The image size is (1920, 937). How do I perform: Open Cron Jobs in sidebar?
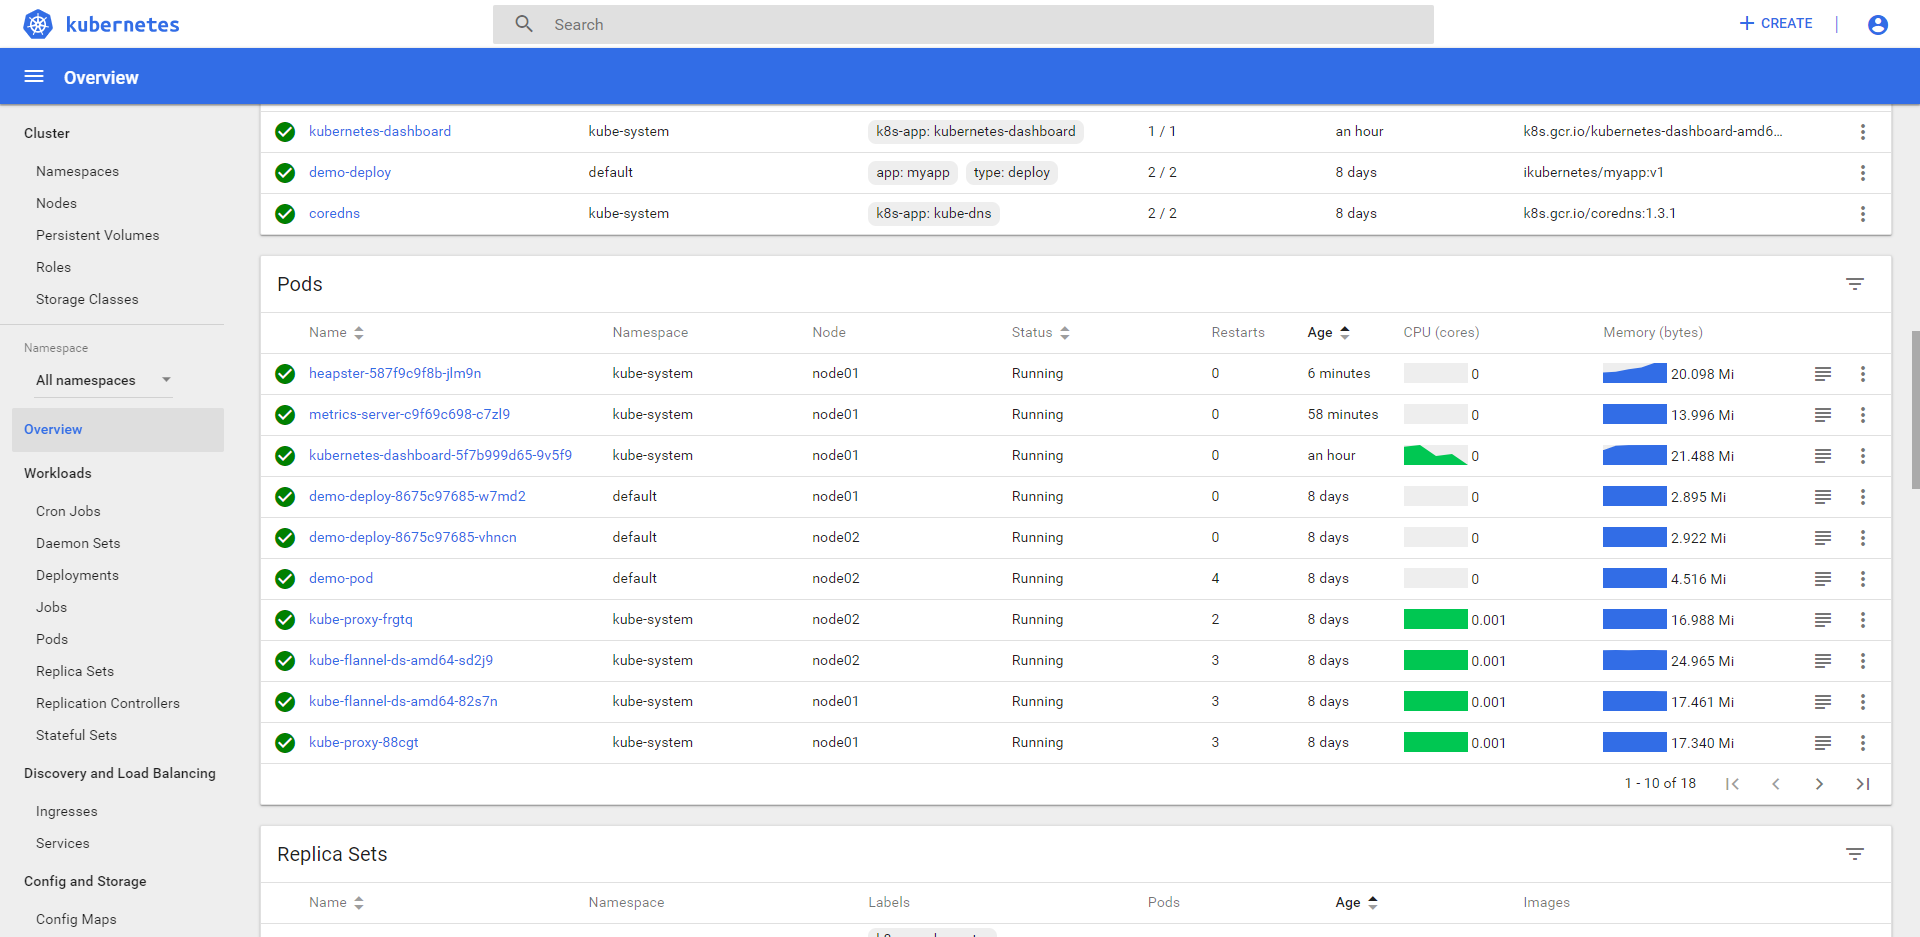pyautogui.click(x=68, y=511)
